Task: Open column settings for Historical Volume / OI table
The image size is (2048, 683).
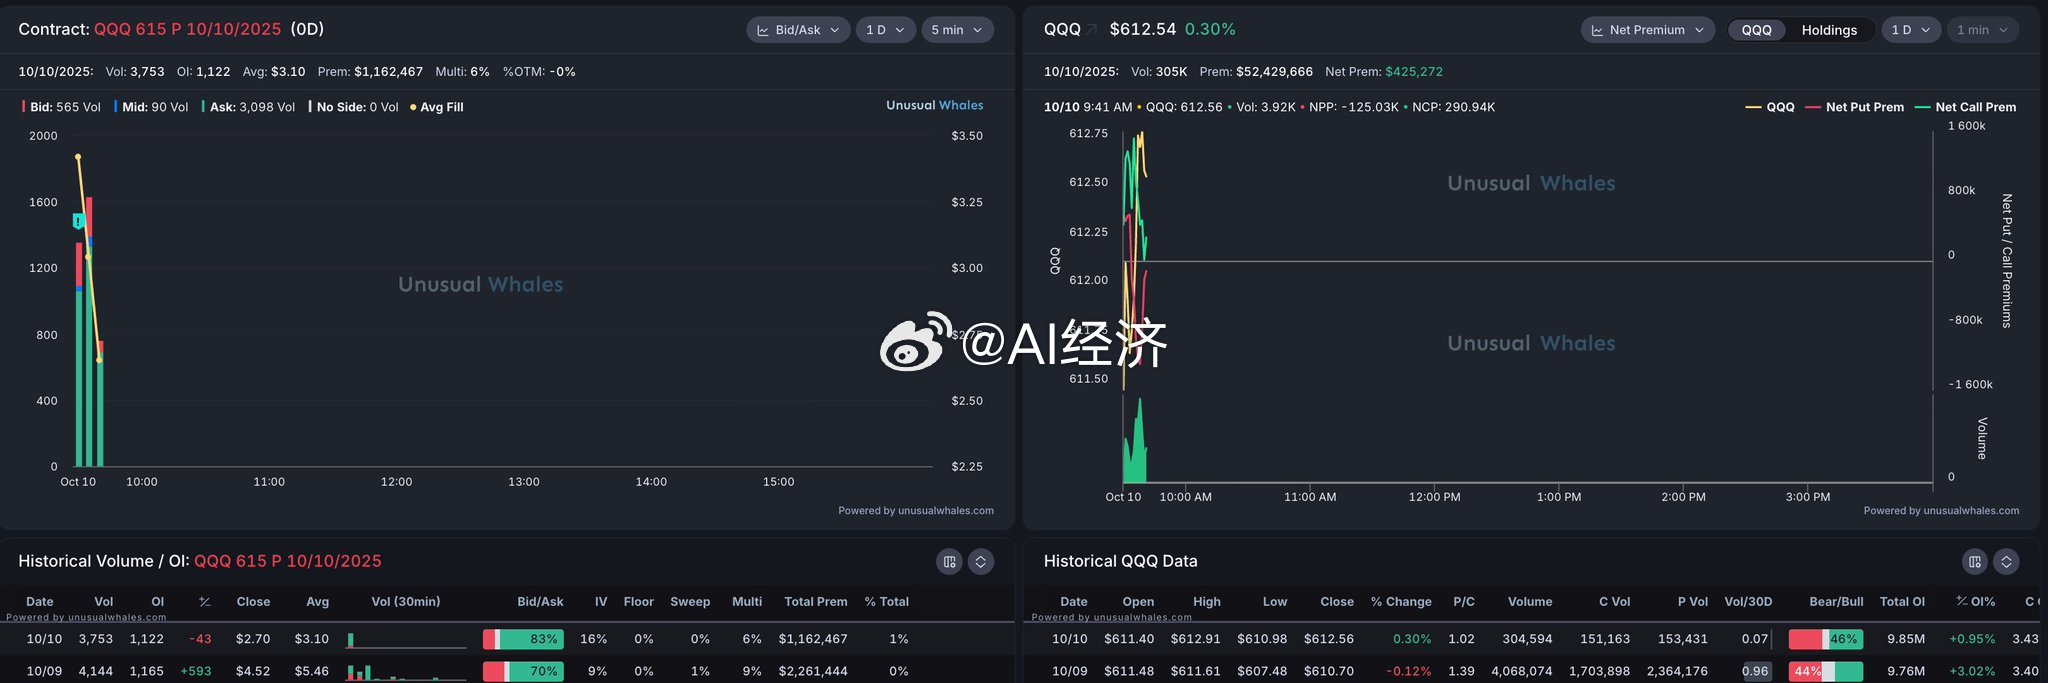Action: 950,562
